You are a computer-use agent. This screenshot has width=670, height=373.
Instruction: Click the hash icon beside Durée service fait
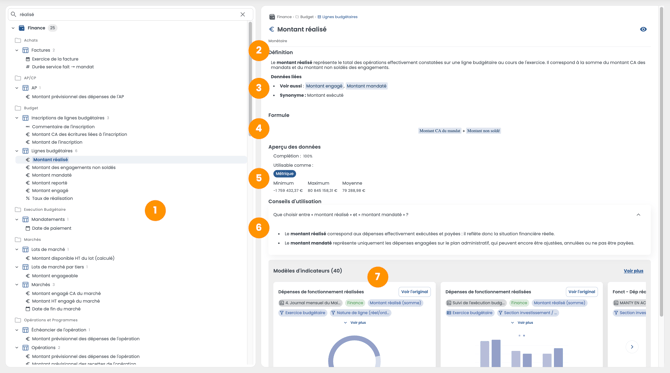[28, 67]
